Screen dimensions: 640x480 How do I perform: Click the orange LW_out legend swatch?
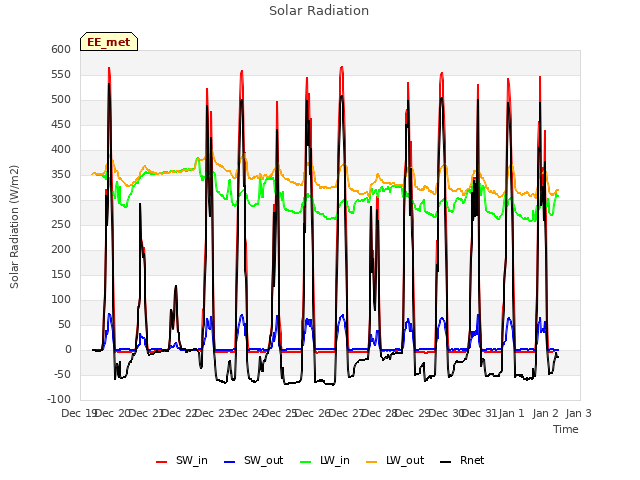(x=372, y=462)
